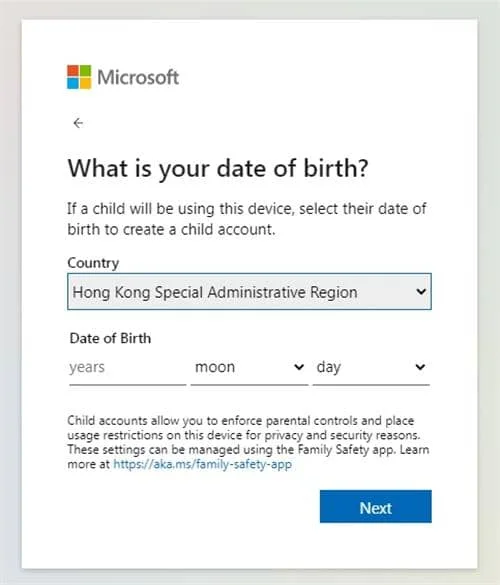Click the 'What is your date of birth?' heading
Viewport: 500px width, 585px height.
[218, 168]
